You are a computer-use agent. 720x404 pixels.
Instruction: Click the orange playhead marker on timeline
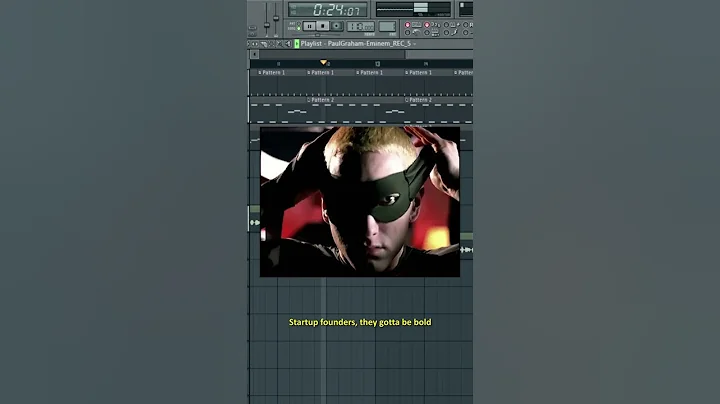pos(323,62)
